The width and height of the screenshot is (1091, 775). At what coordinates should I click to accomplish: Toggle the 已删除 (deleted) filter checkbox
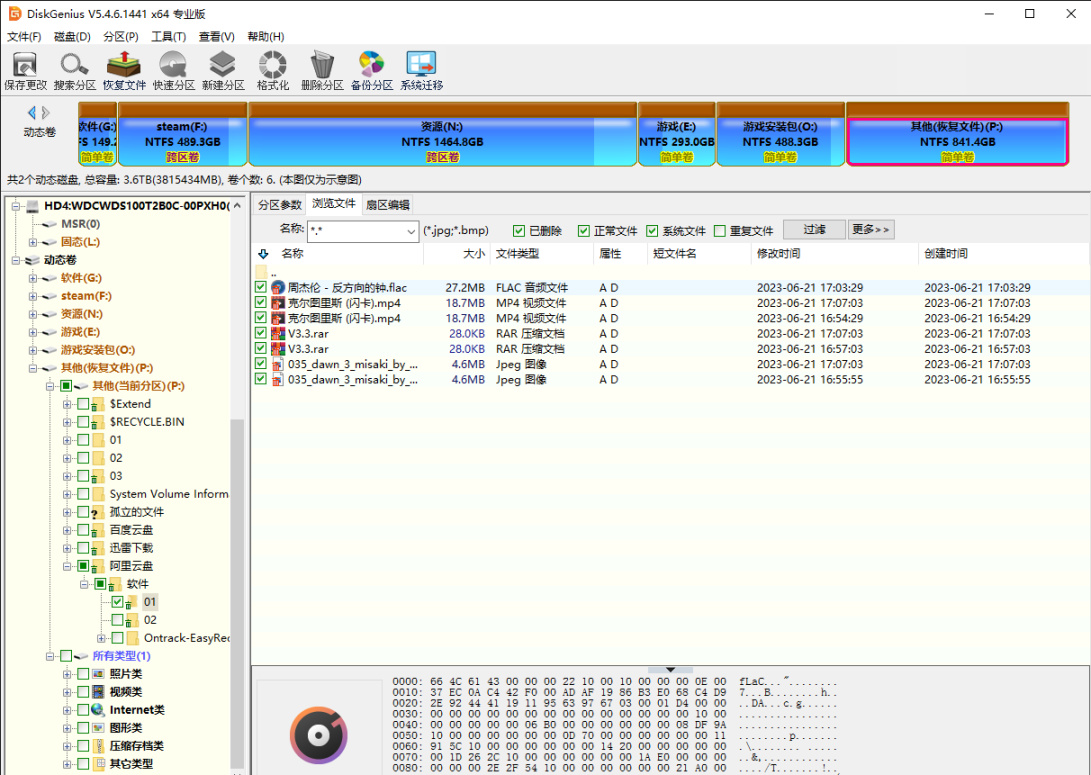point(518,230)
